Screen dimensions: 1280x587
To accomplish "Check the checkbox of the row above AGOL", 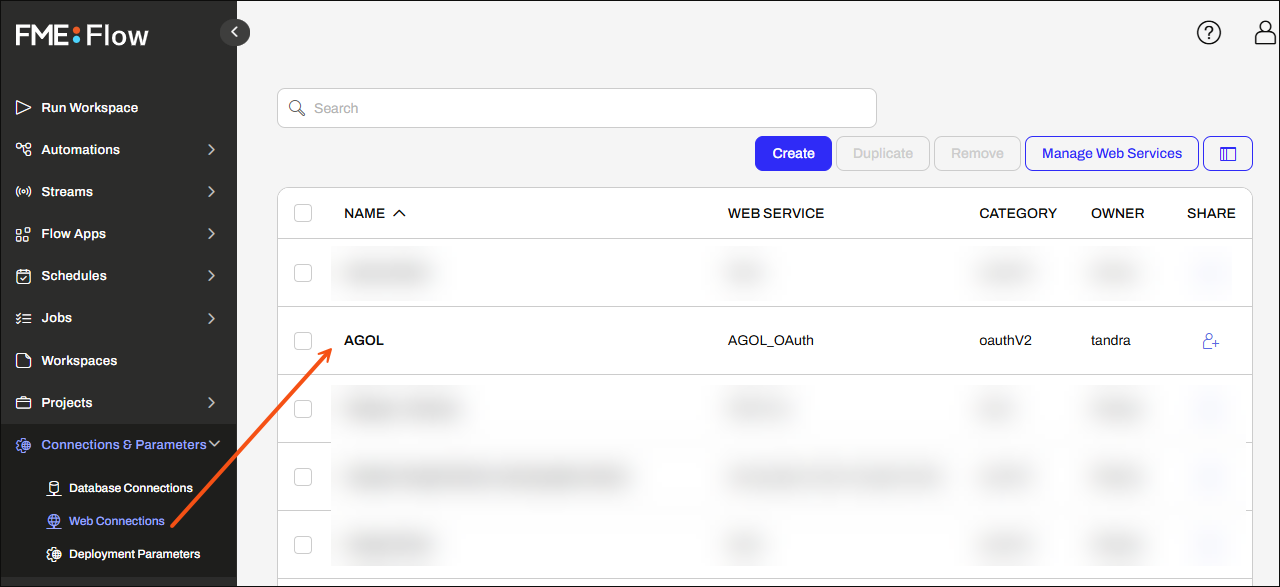I will coord(303,273).
